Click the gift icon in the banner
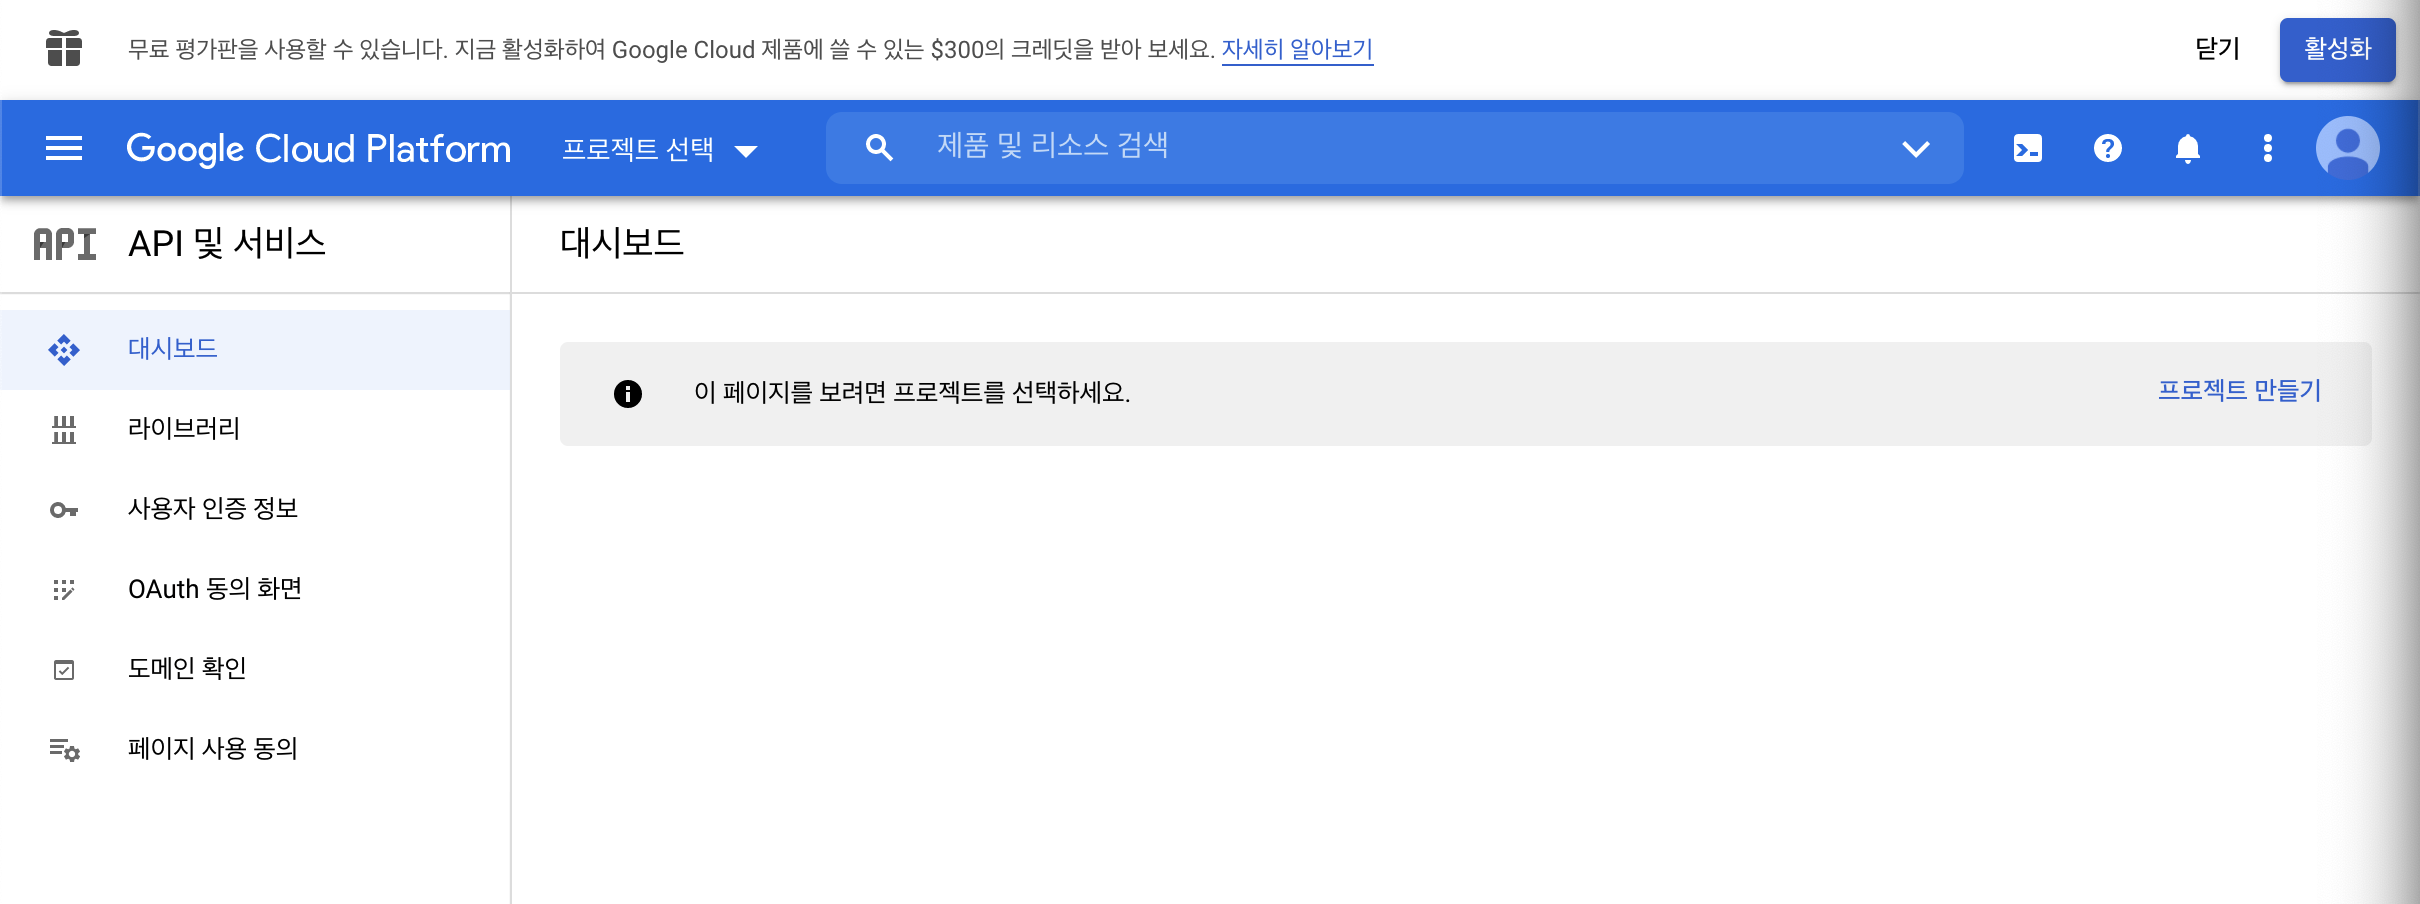 tap(64, 48)
